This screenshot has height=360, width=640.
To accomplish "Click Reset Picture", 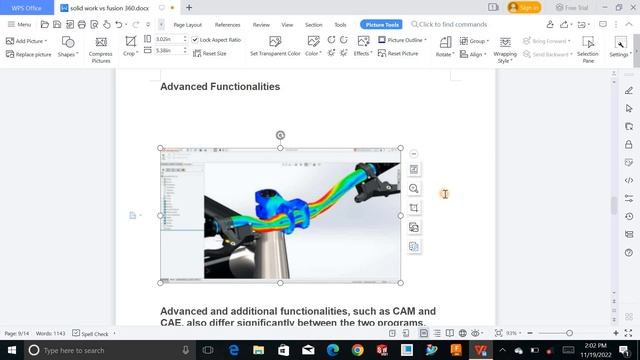I will pos(398,53).
